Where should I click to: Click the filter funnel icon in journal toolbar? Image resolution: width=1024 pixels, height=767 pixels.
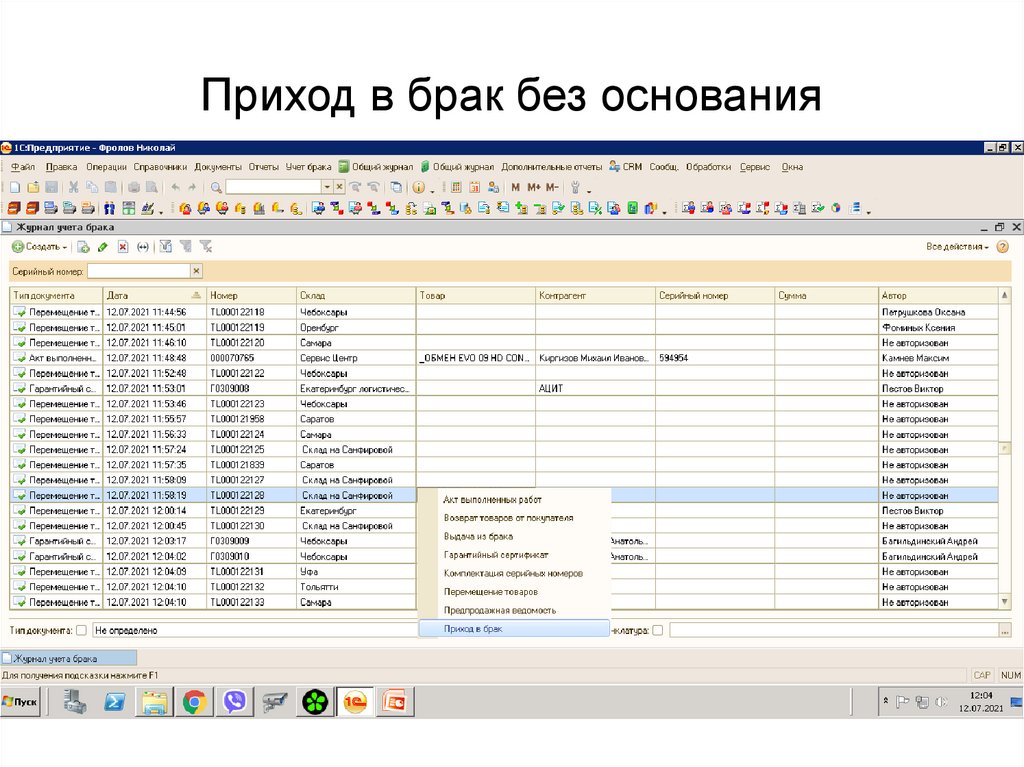point(166,247)
